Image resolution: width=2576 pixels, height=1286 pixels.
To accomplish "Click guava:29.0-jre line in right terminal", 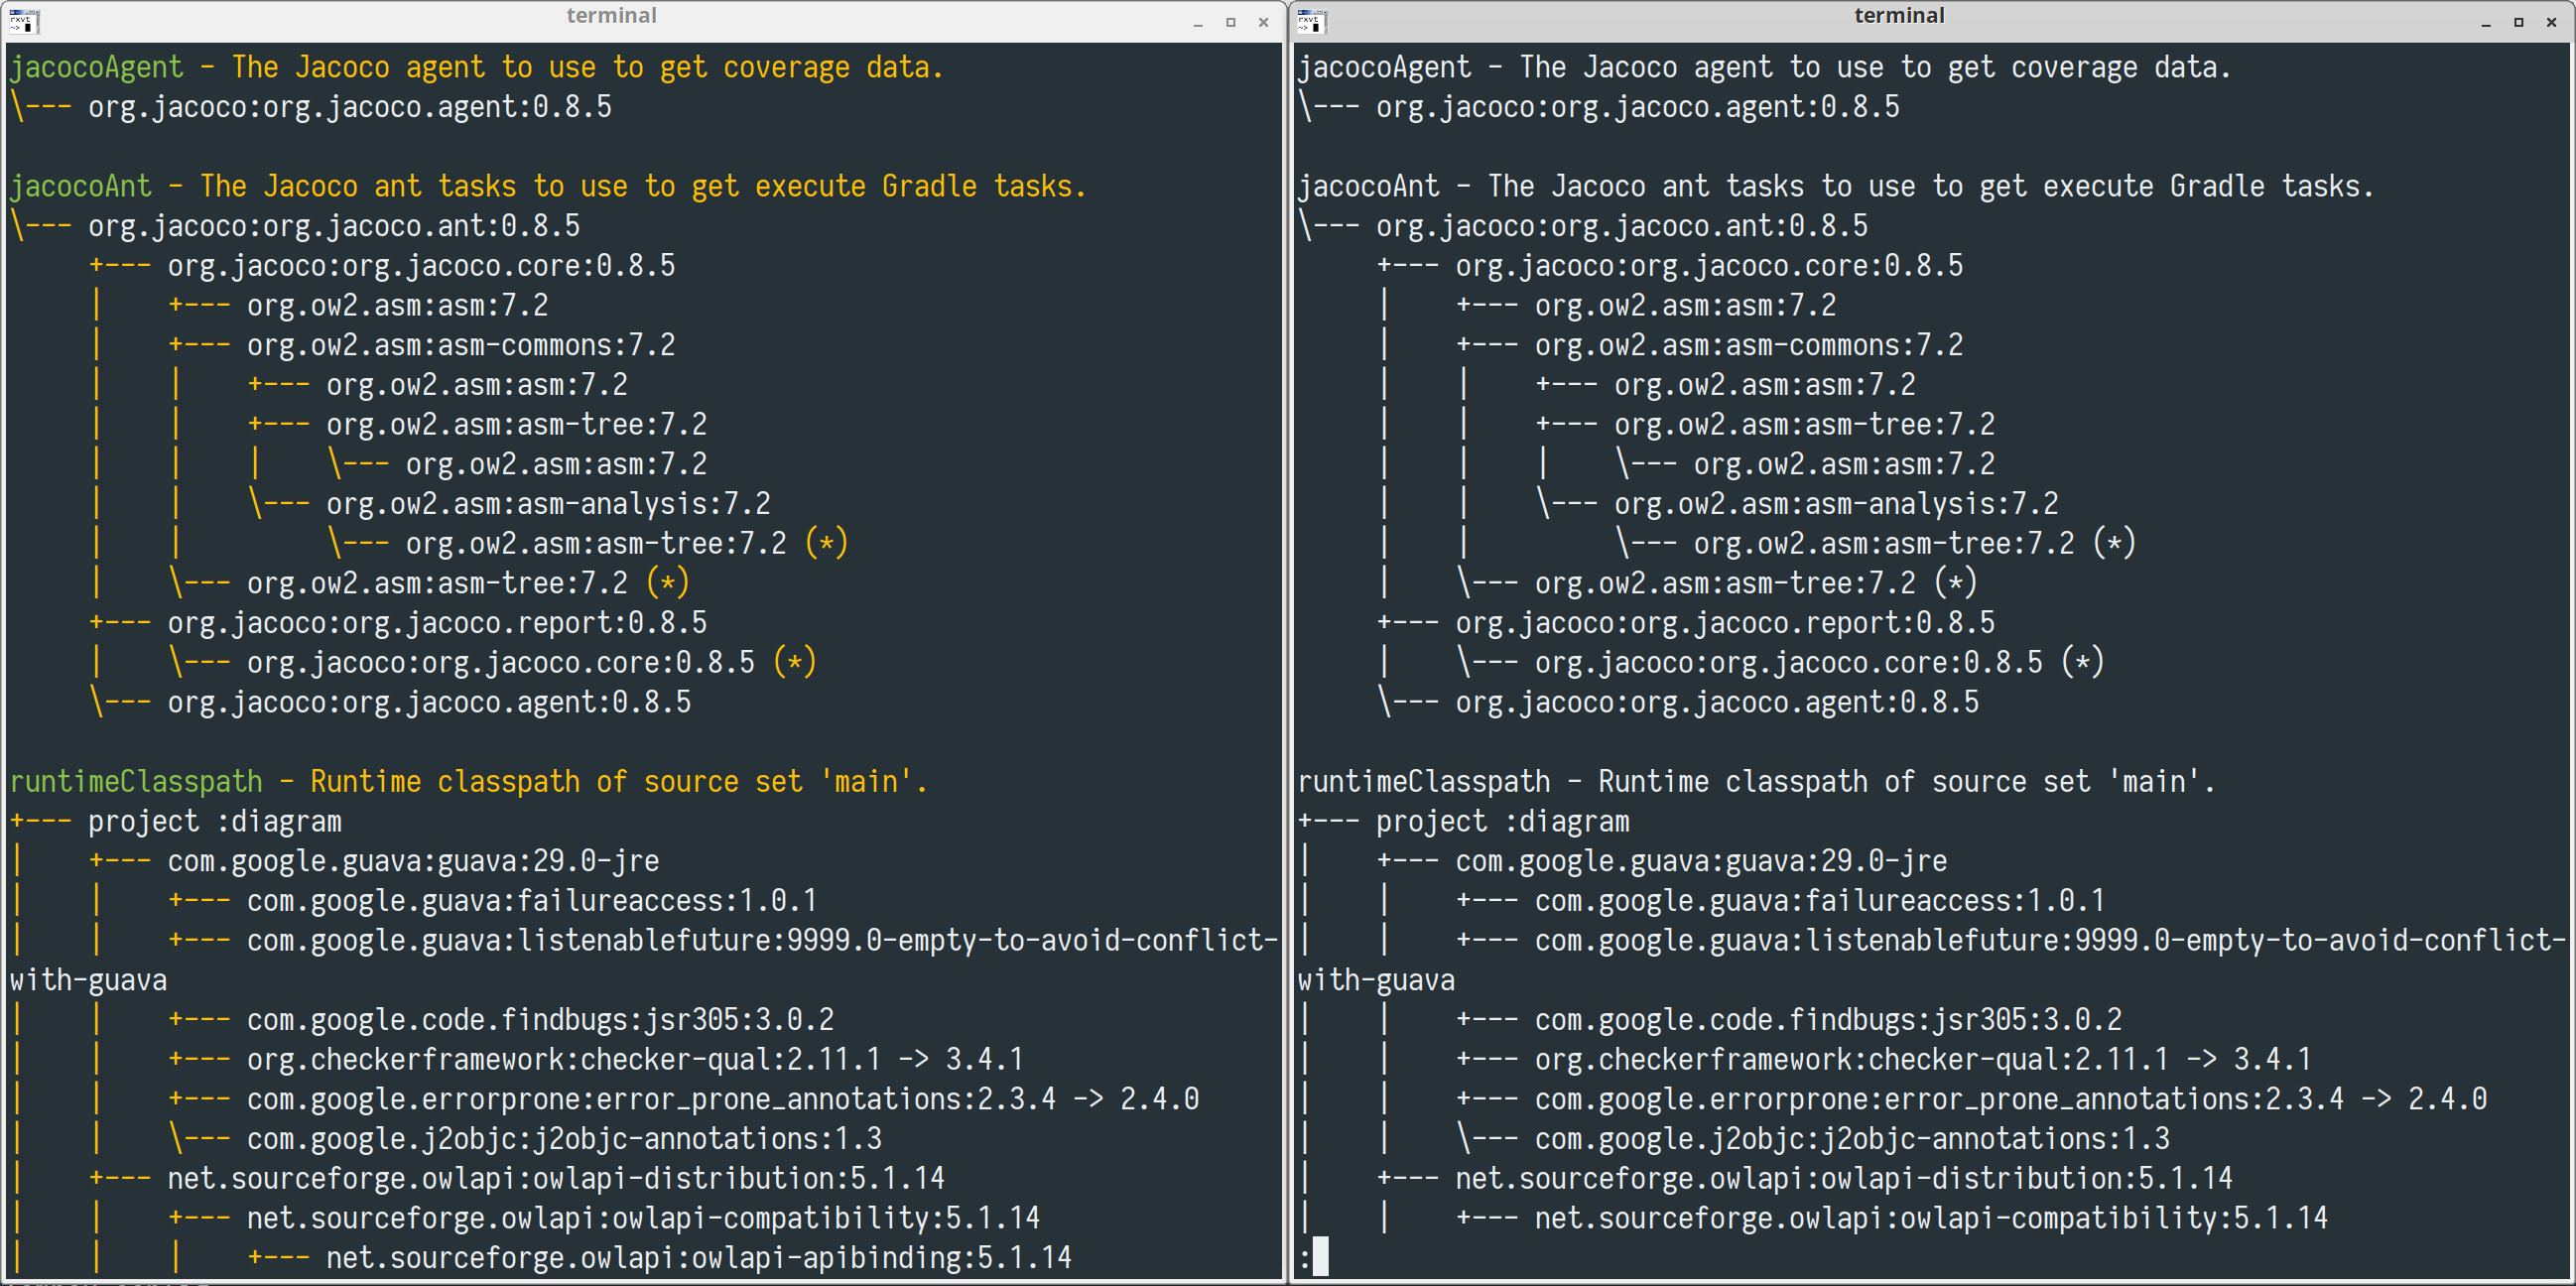I will [x=1700, y=861].
